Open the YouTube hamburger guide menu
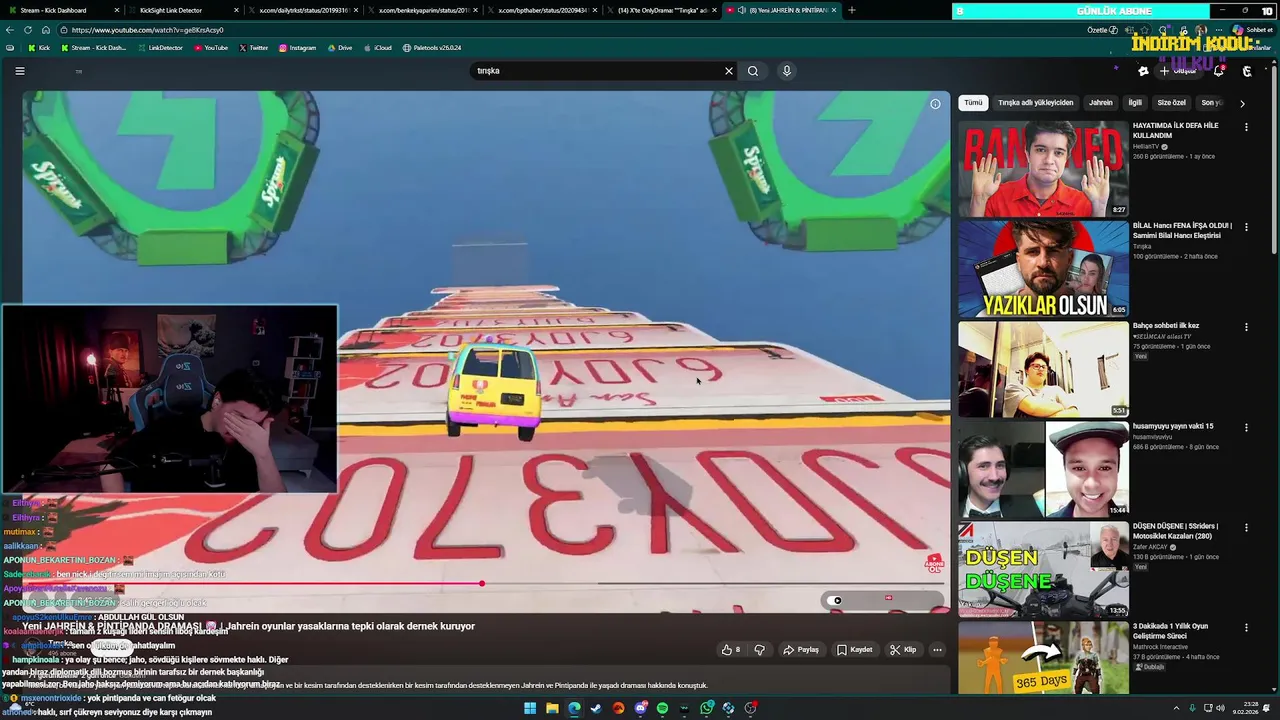The height and width of the screenshot is (720, 1280). 19,71
